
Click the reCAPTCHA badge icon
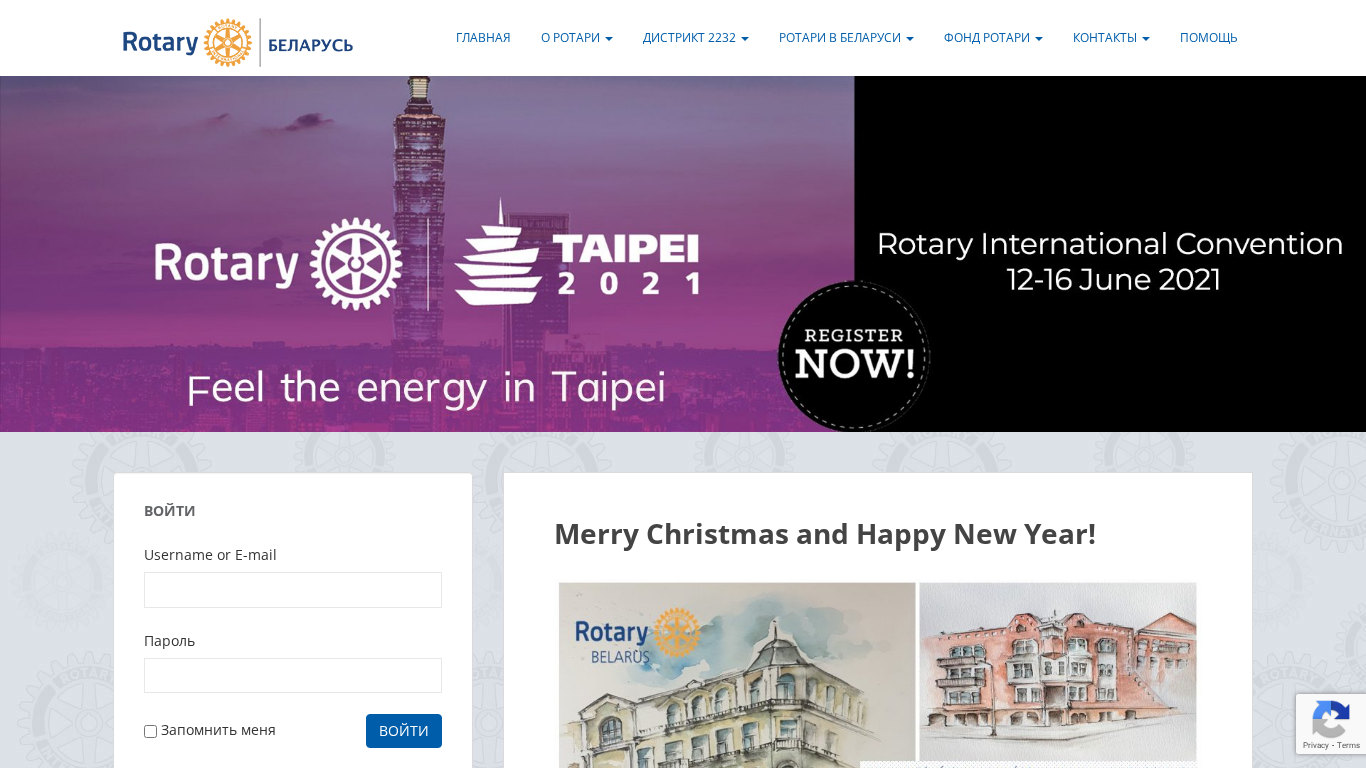point(1331,719)
